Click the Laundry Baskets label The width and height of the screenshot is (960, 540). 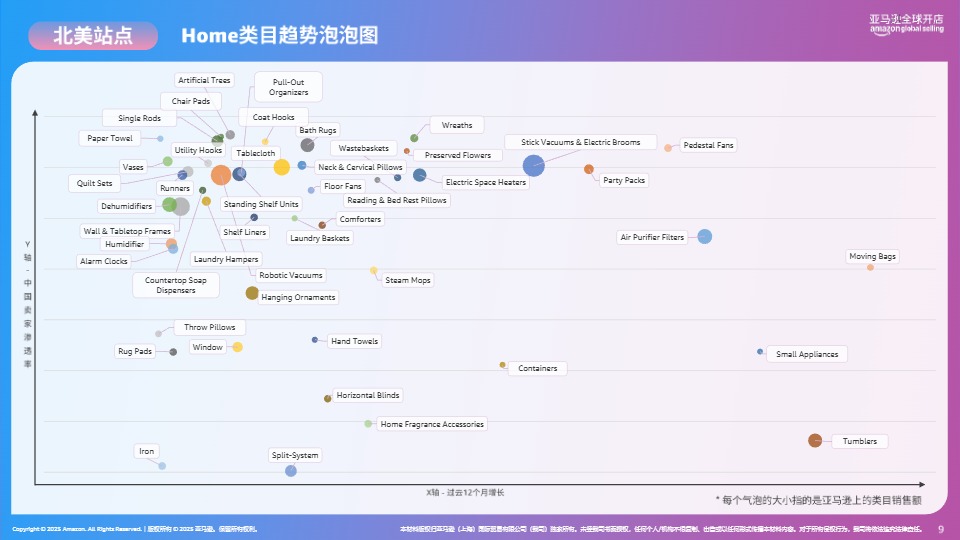click(x=320, y=238)
